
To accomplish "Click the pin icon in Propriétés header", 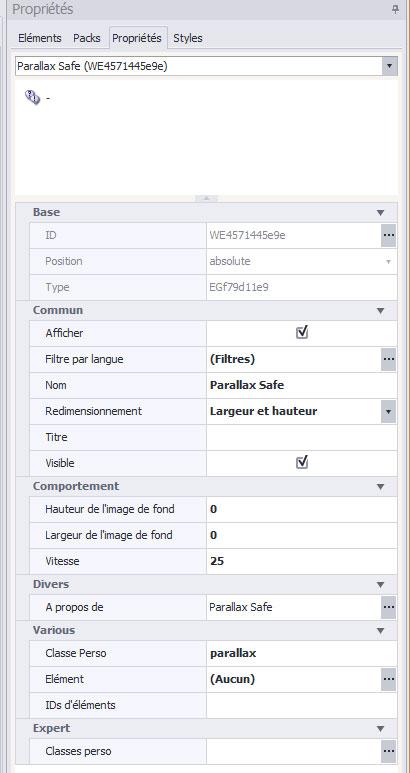I will coord(395,9).
